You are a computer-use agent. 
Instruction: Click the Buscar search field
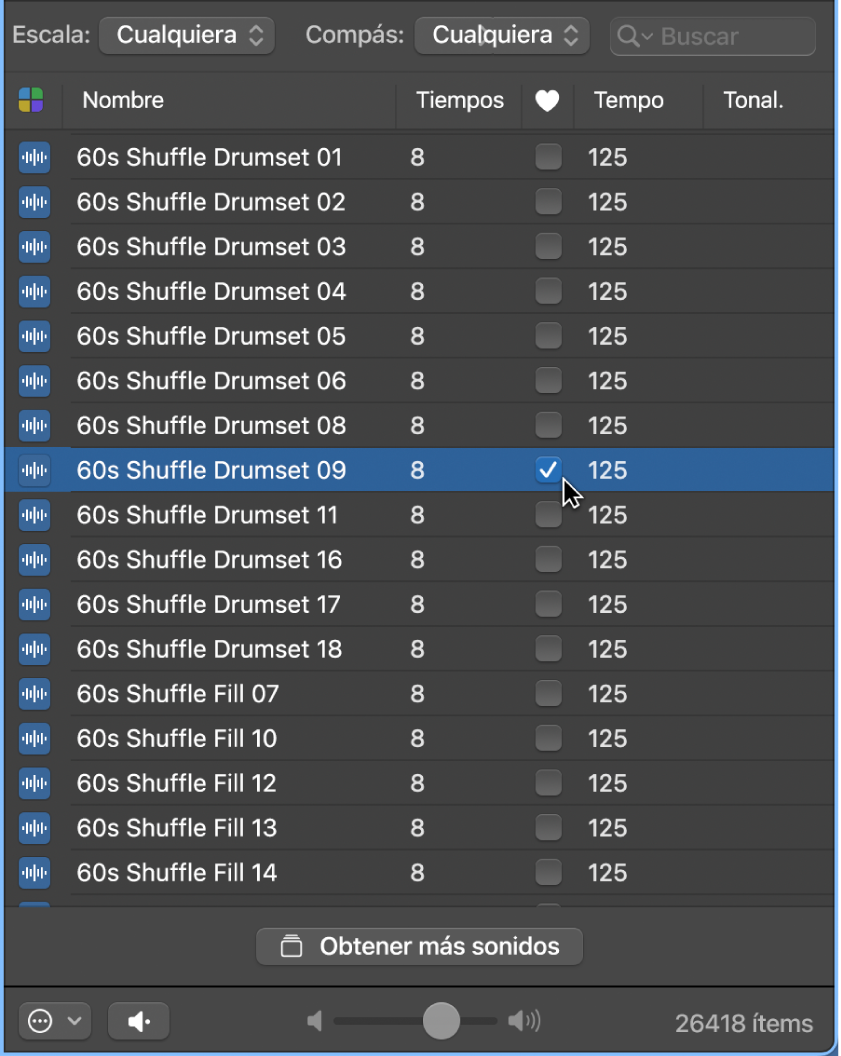[x=725, y=36]
